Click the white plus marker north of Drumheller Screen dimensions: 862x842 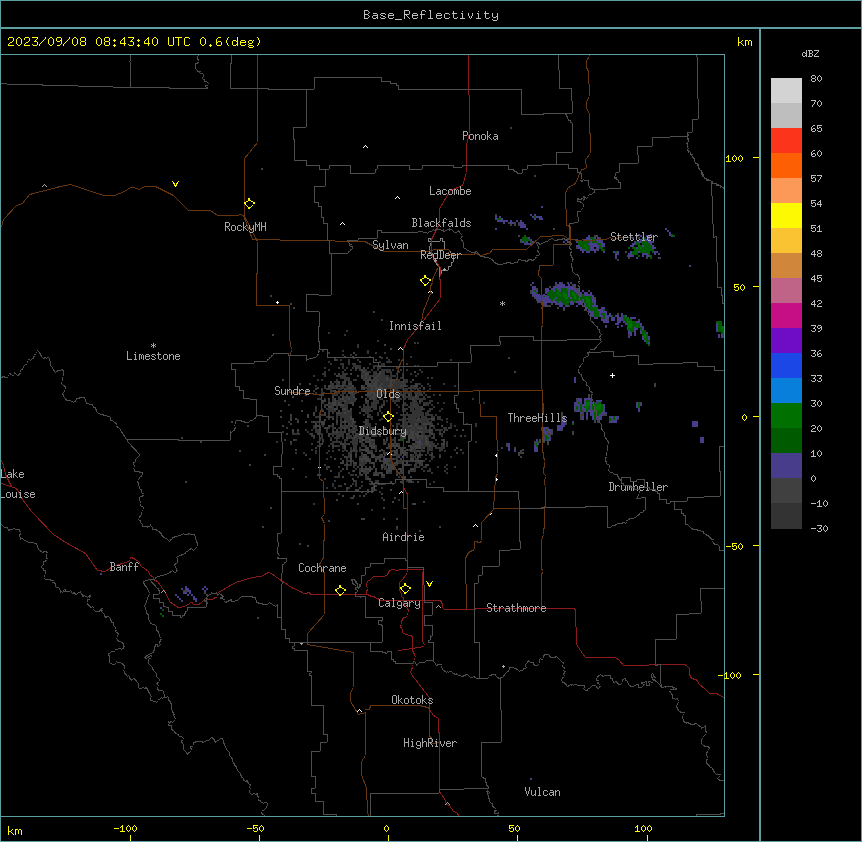pos(612,375)
